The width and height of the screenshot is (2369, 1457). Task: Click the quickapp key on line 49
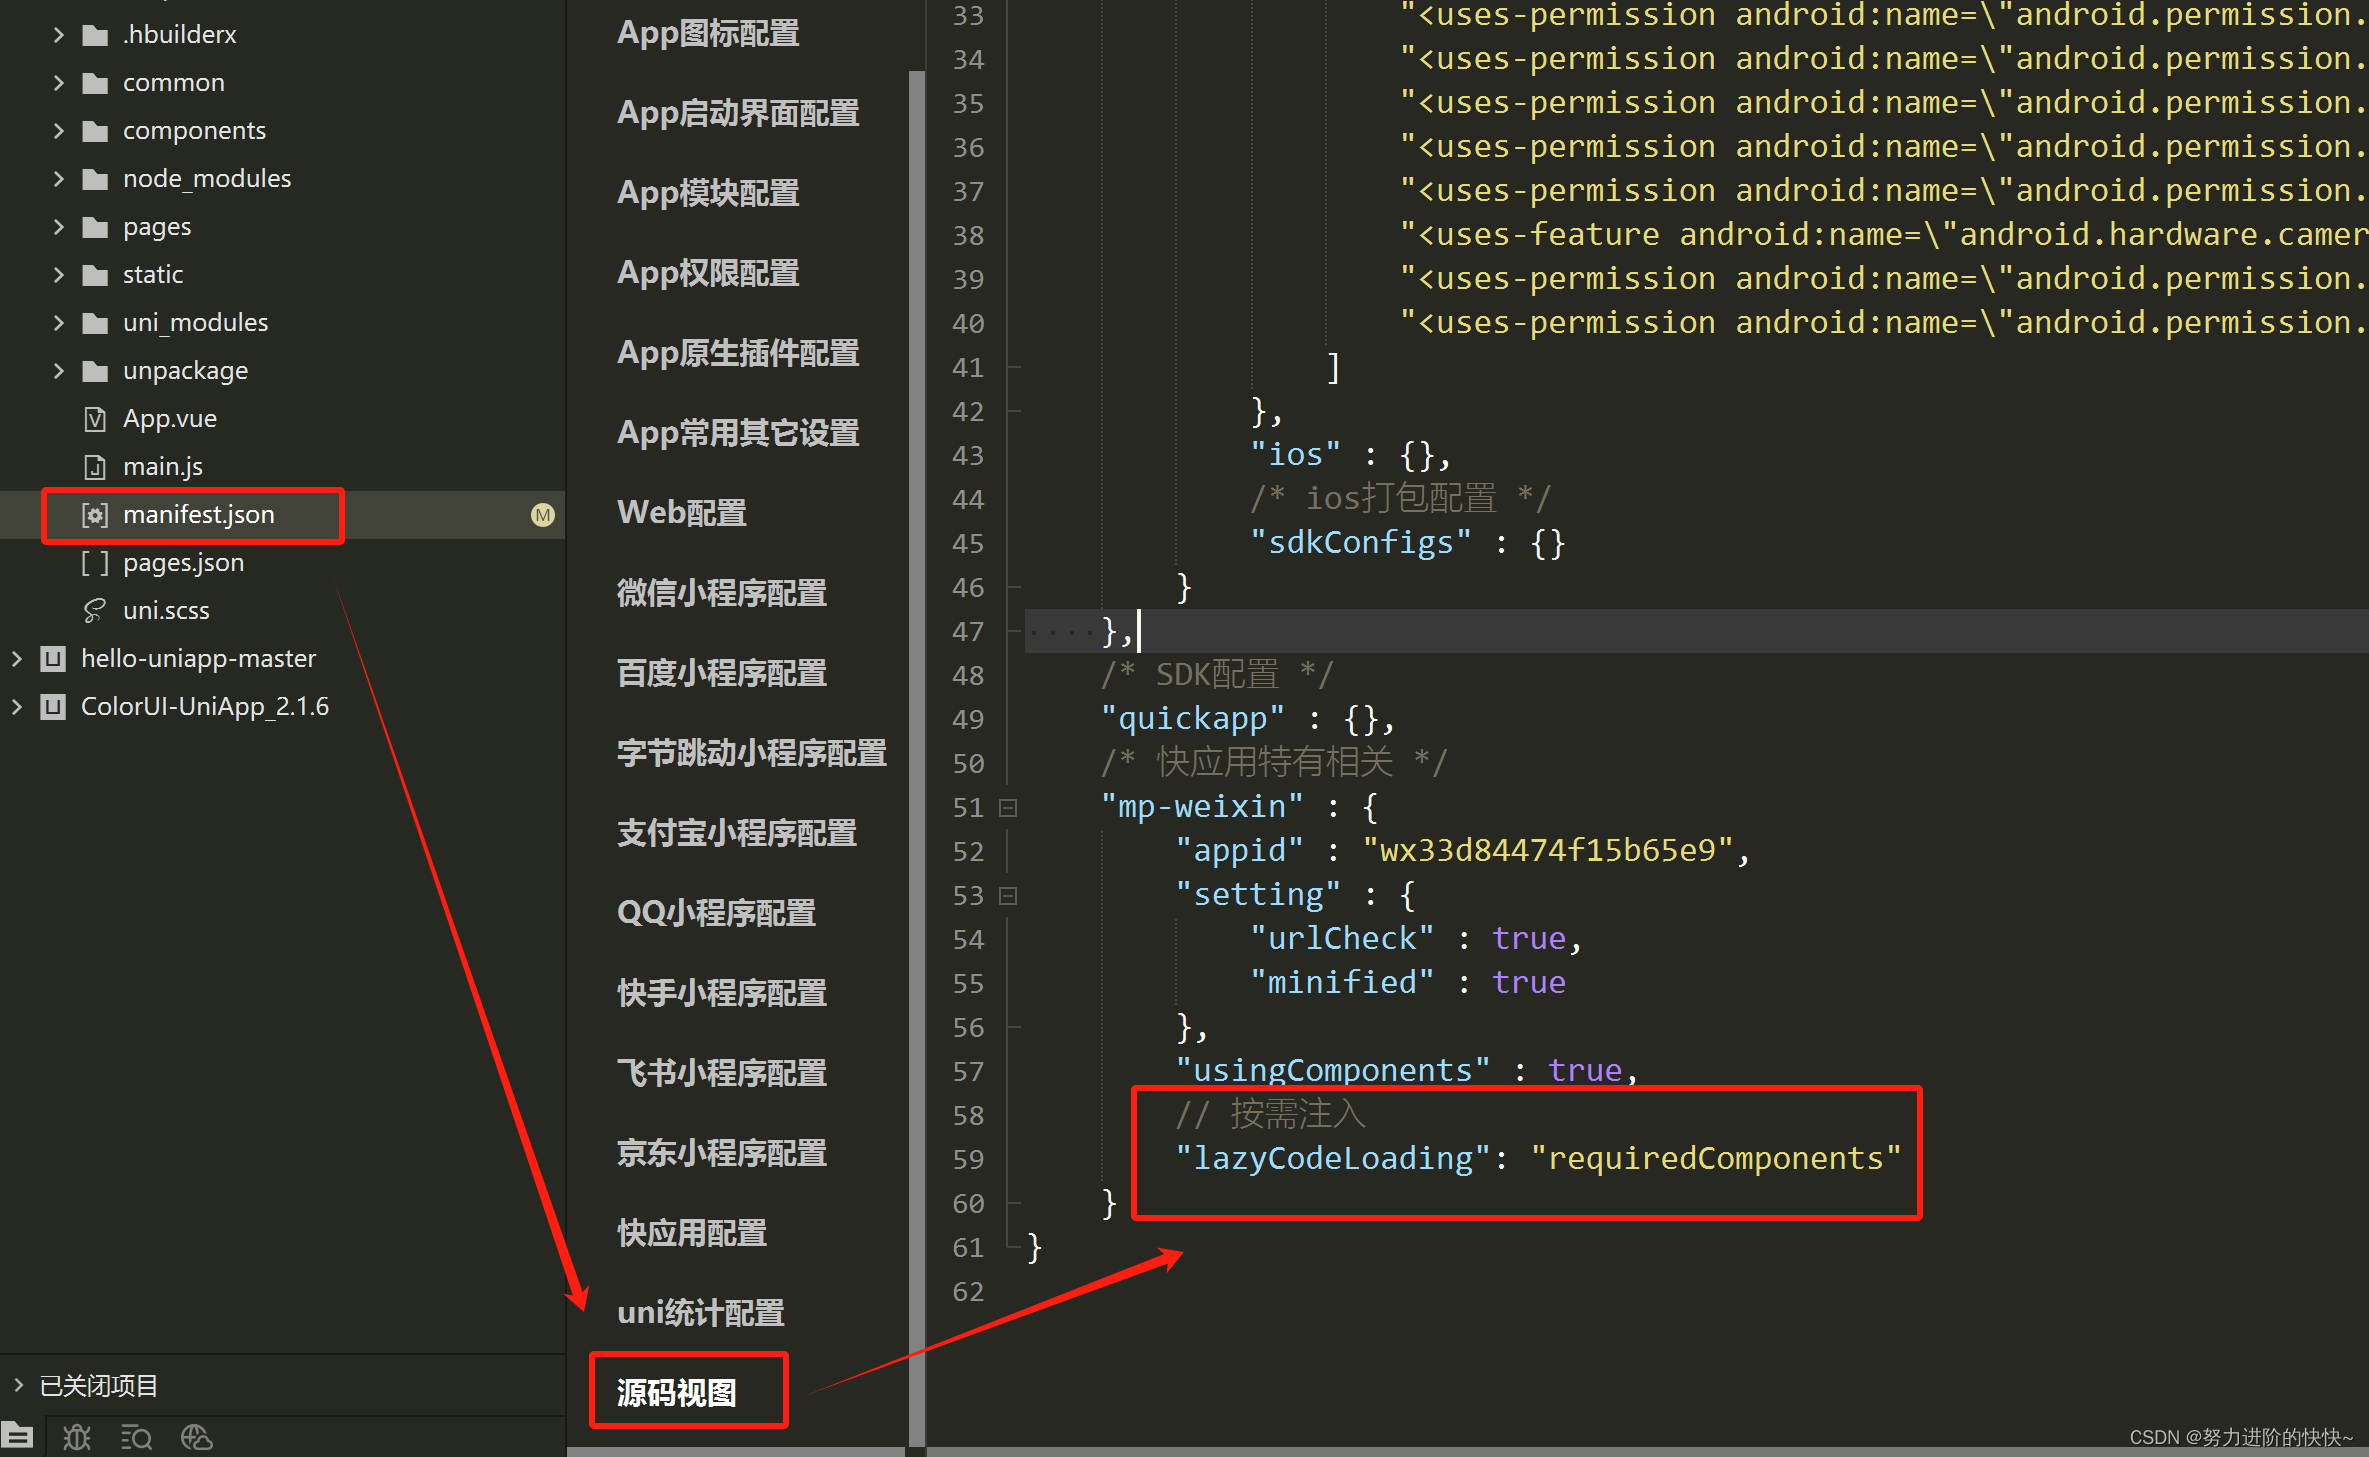(1192, 719)
